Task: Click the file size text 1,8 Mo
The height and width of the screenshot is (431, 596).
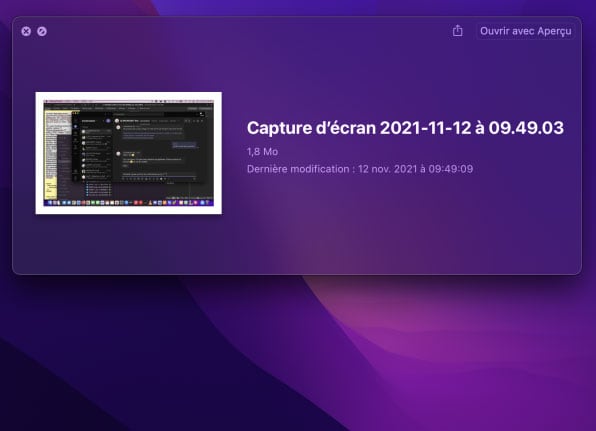Action: point(262,152)
